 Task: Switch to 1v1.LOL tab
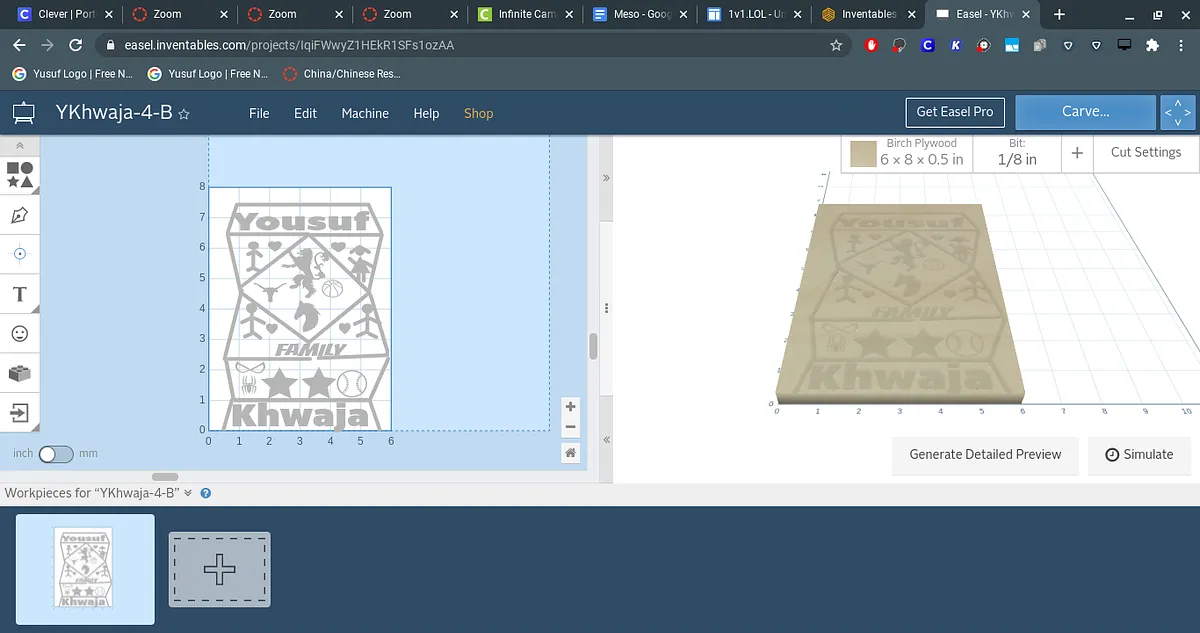pos(755,14)
